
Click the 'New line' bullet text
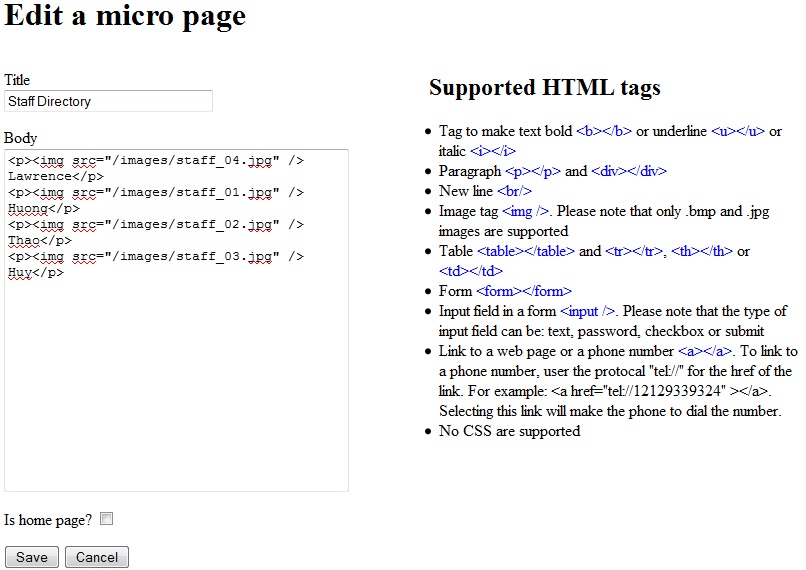(x=466, y=191)
